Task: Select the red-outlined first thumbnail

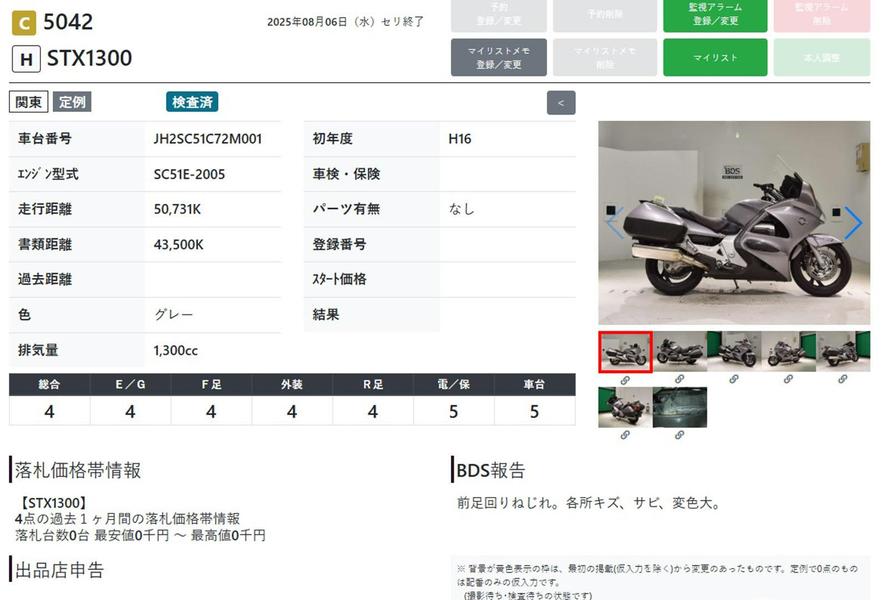Action: click(x=625, y=352)
